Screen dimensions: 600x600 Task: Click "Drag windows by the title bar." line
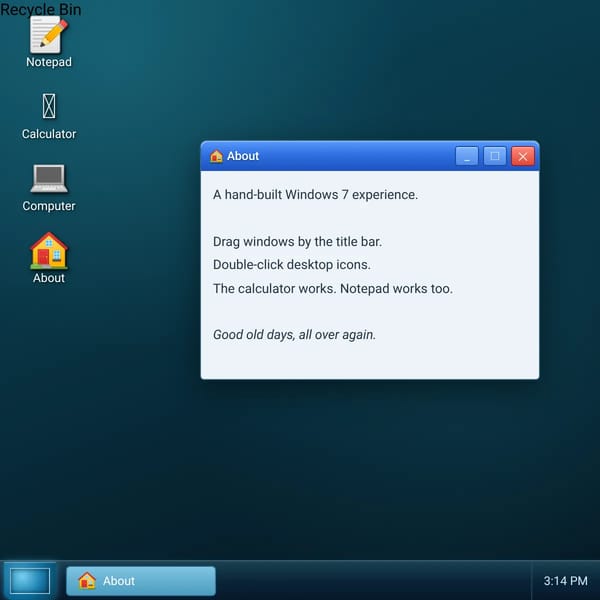[x=297, y=242]
